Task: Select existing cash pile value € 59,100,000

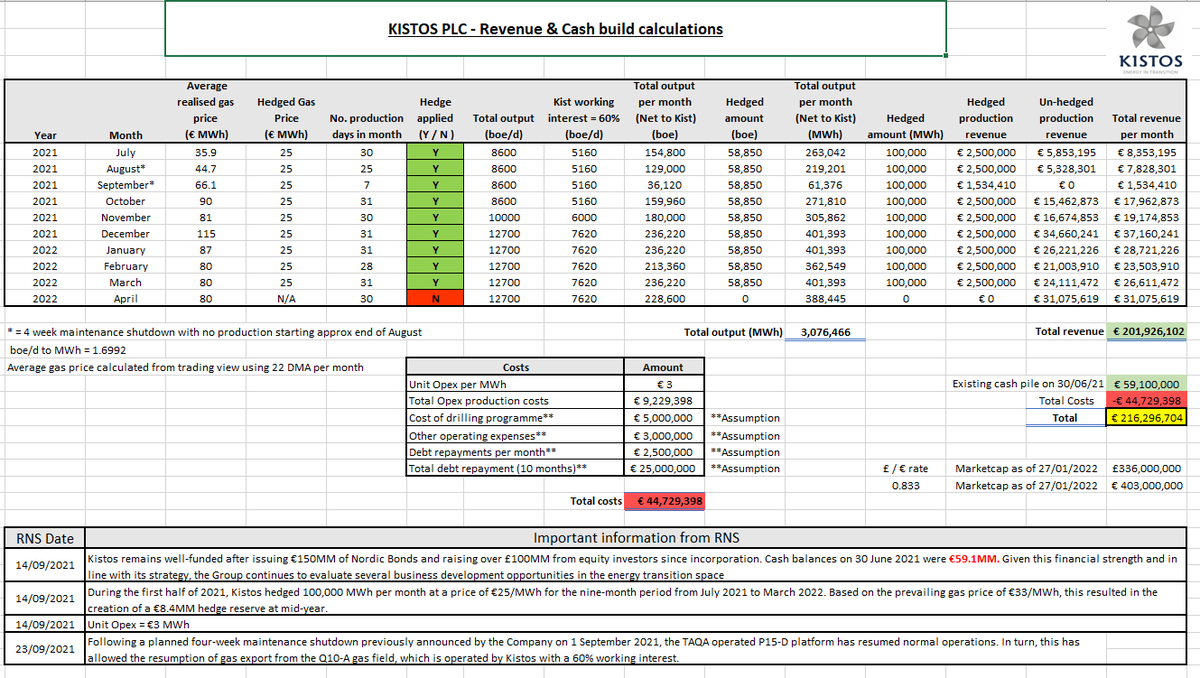Action: [x=1146, y=384]
